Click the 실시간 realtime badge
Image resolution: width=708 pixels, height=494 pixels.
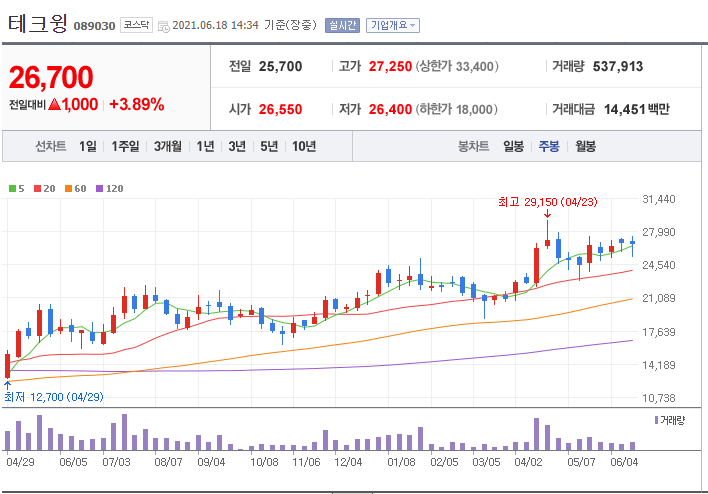click(x=342, y=25)
